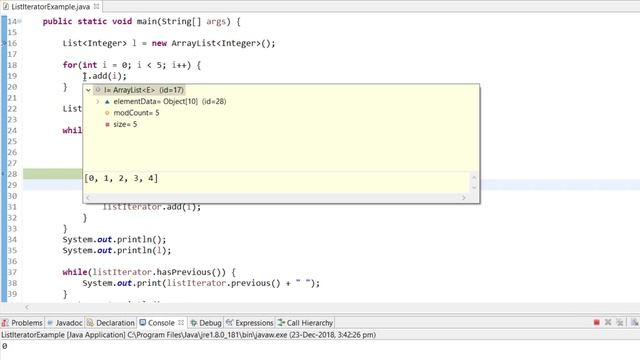Click 'System.out.println(l);' on line 35
The width and height of the screenshot is (640, 360).
pyautogui.click(x=117, y=250)
